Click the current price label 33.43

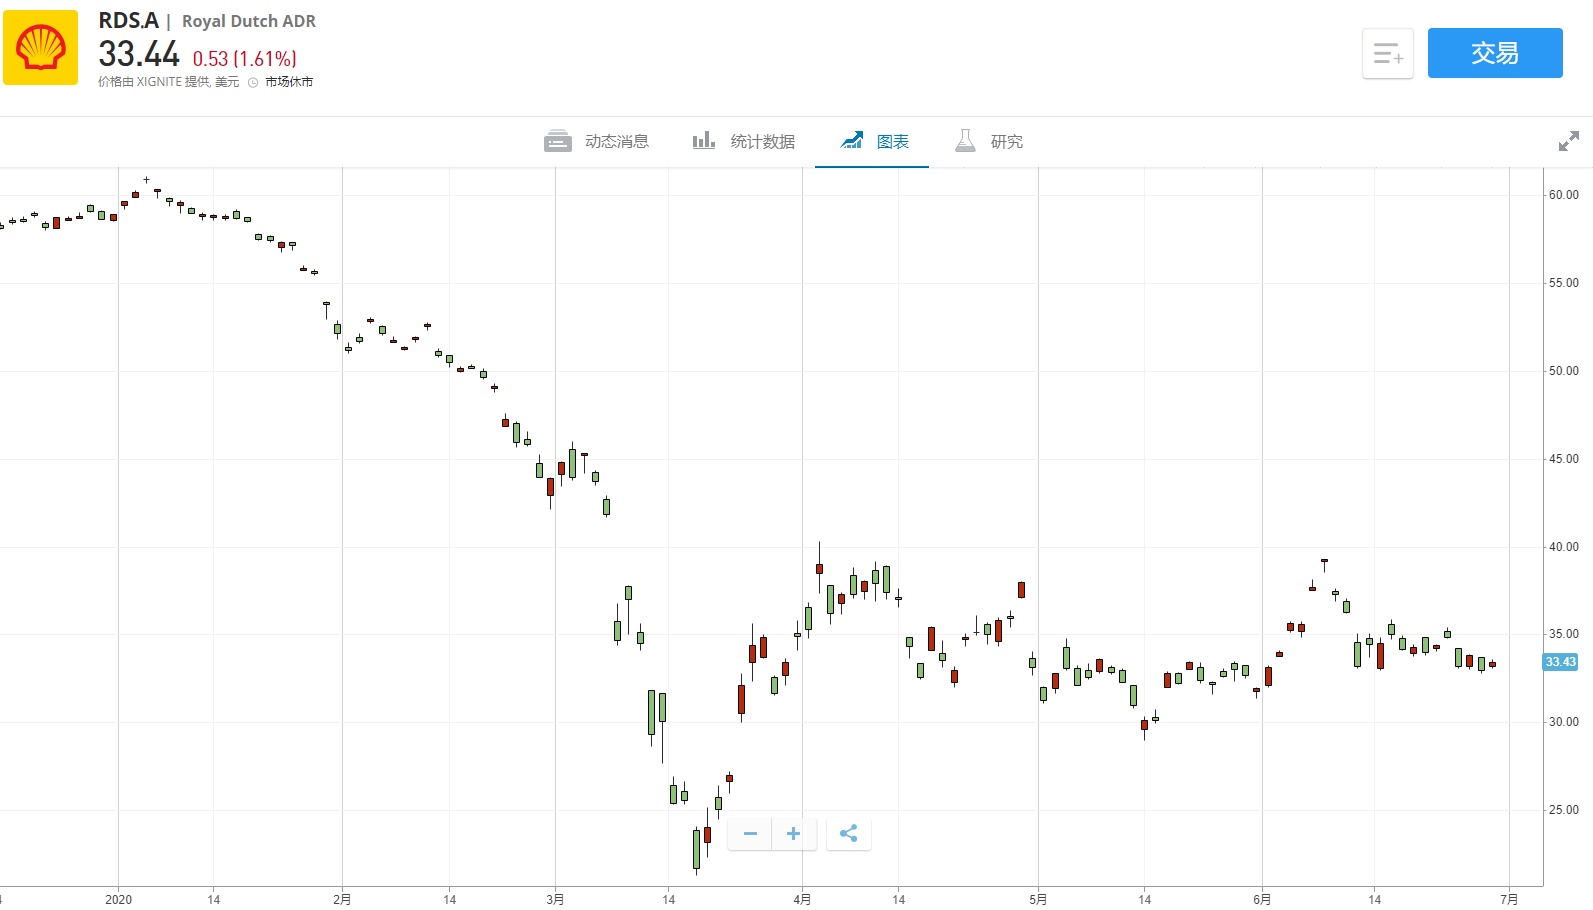(1560, 662)
